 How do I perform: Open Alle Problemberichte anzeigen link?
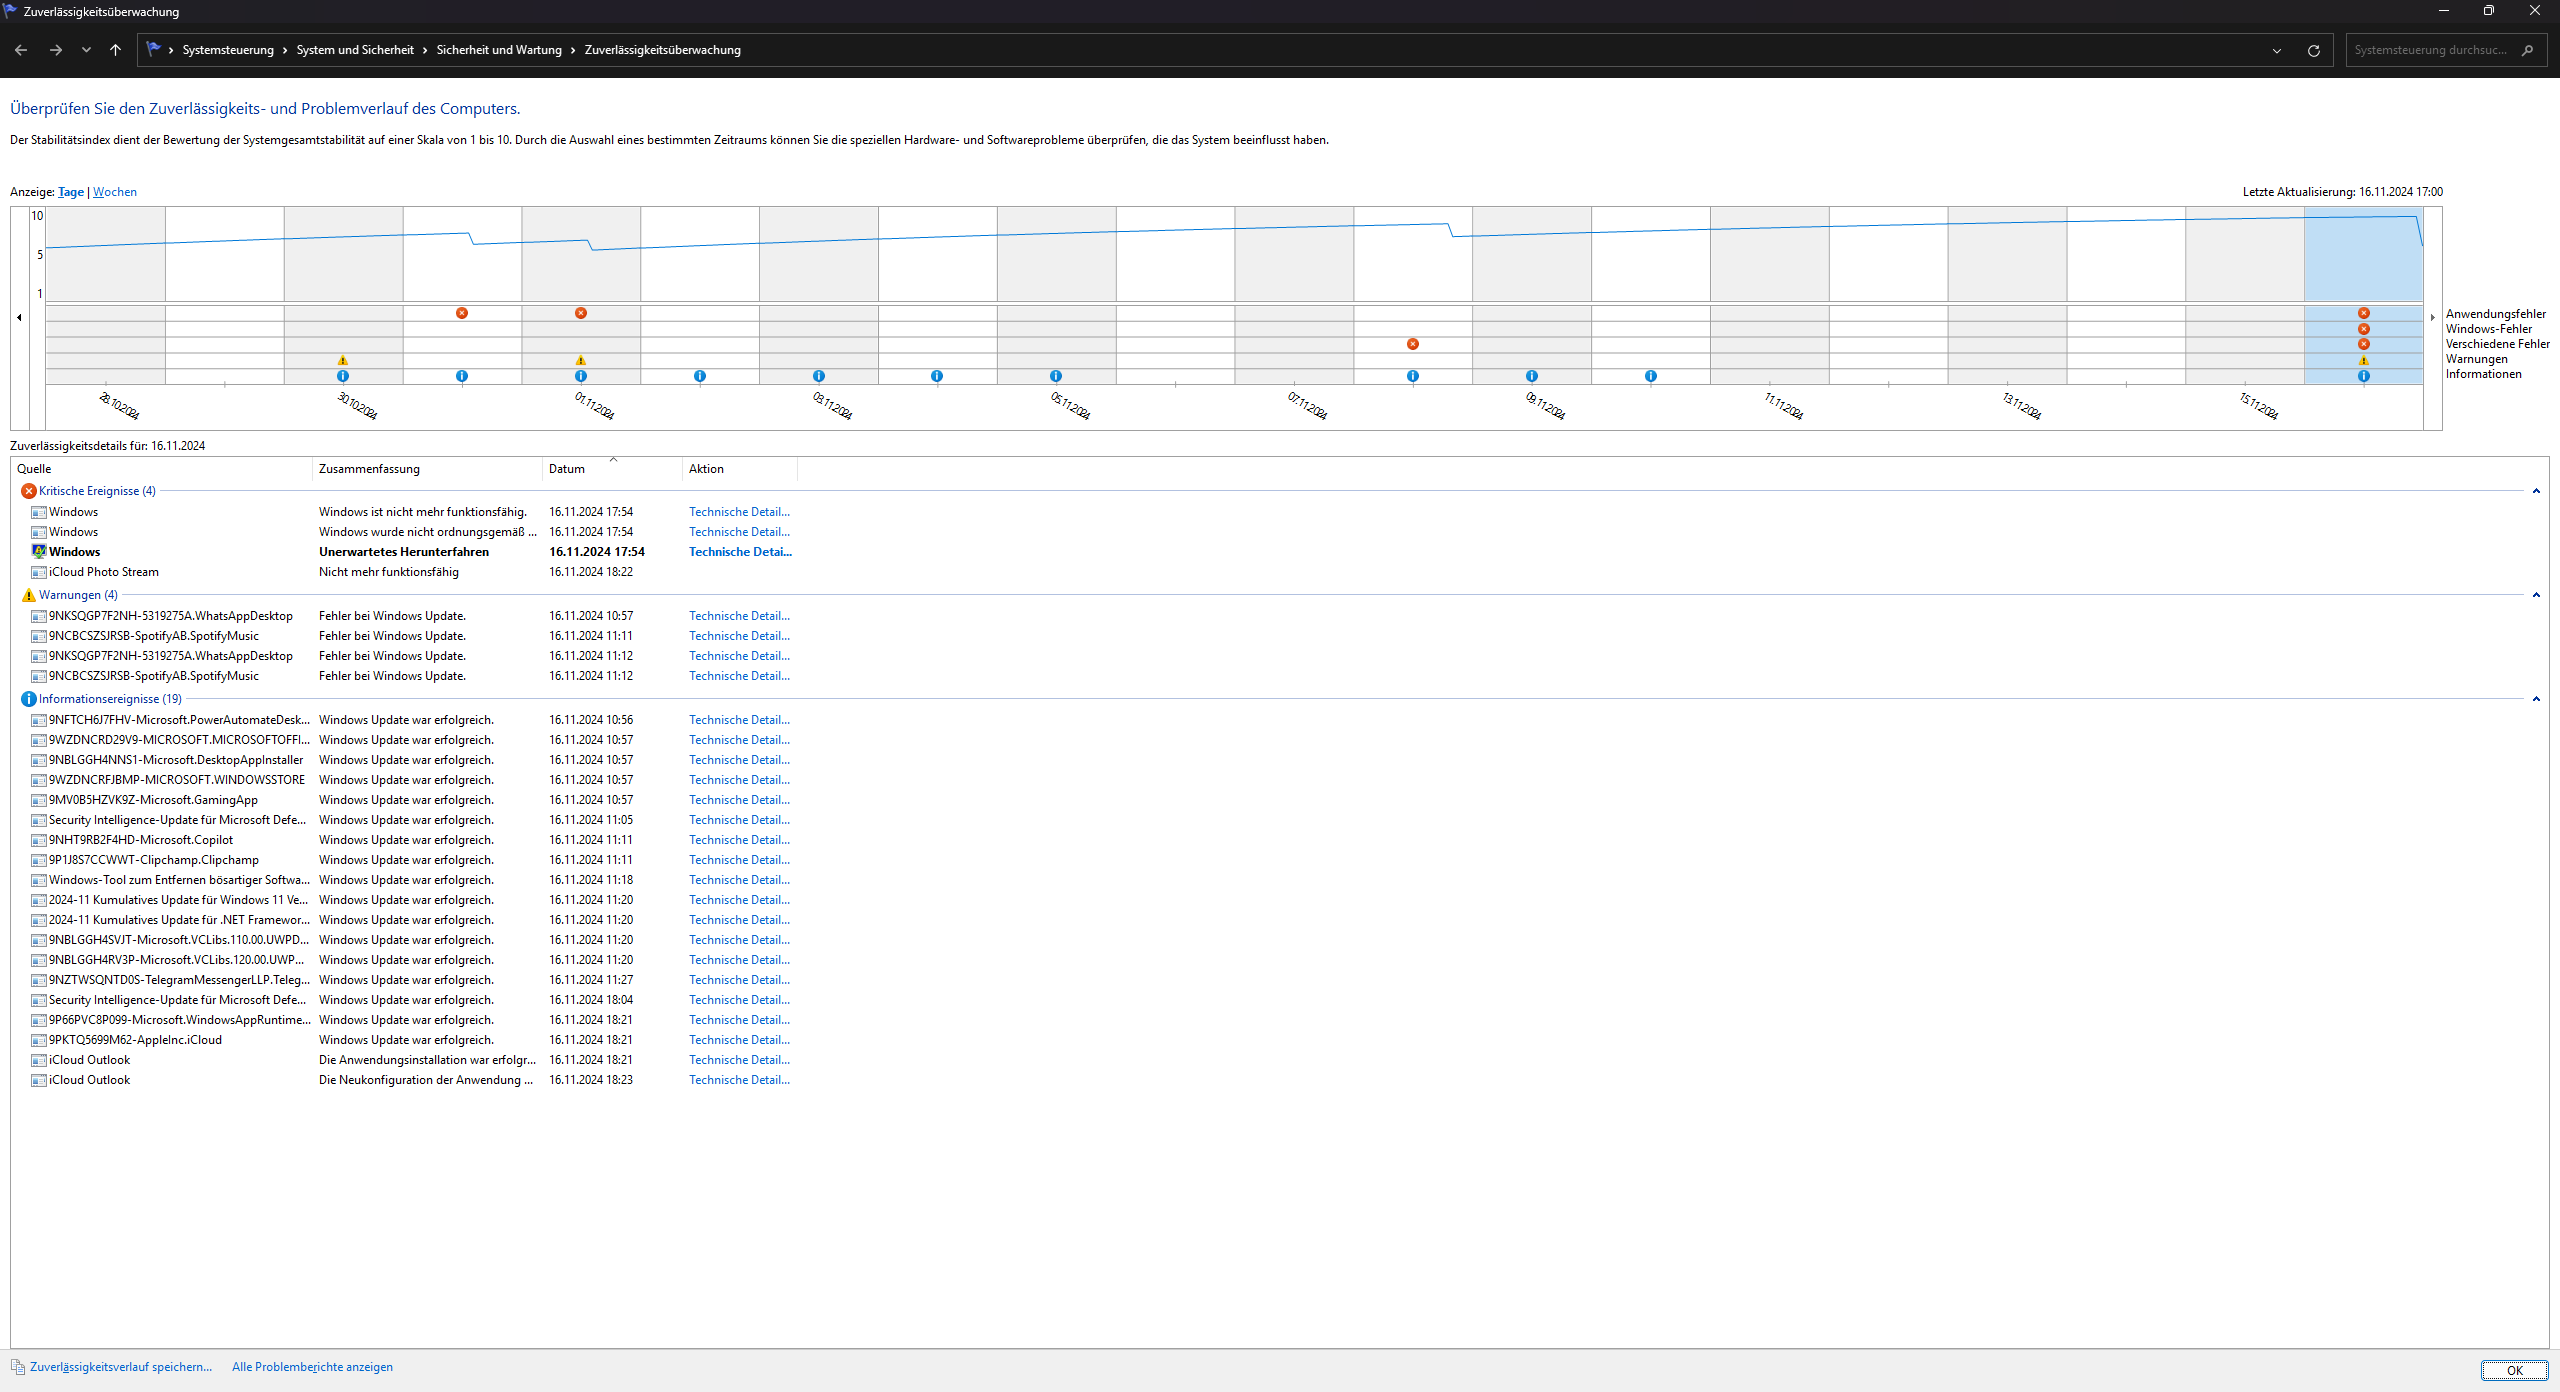(312, 1367)
